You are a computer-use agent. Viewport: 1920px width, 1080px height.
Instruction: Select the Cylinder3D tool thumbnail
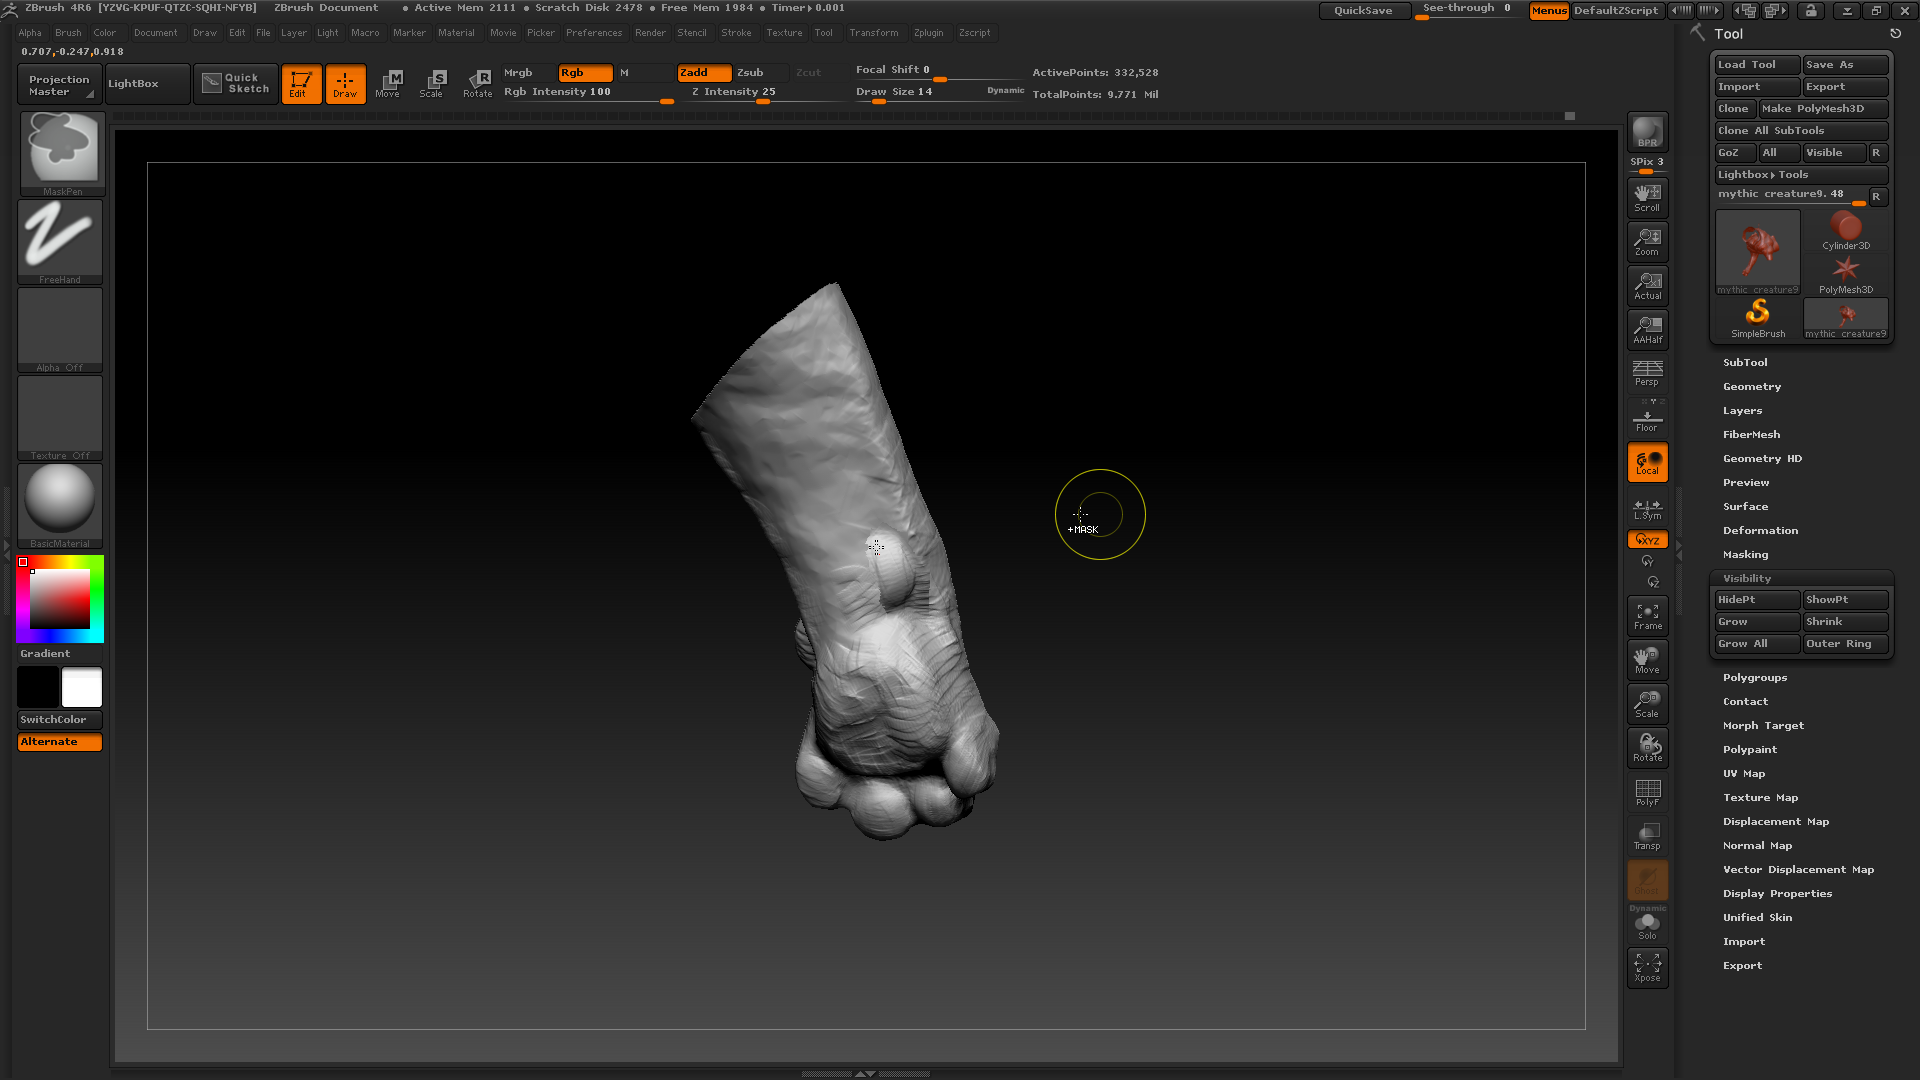tap(1845, 231)
